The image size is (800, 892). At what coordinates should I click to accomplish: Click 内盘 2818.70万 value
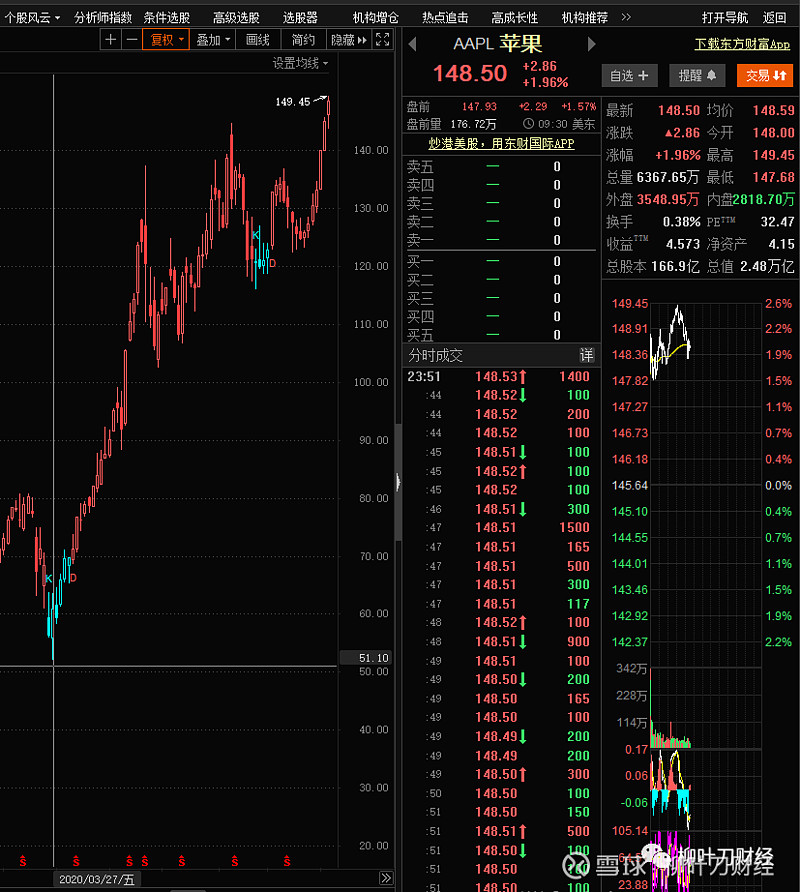764,200
